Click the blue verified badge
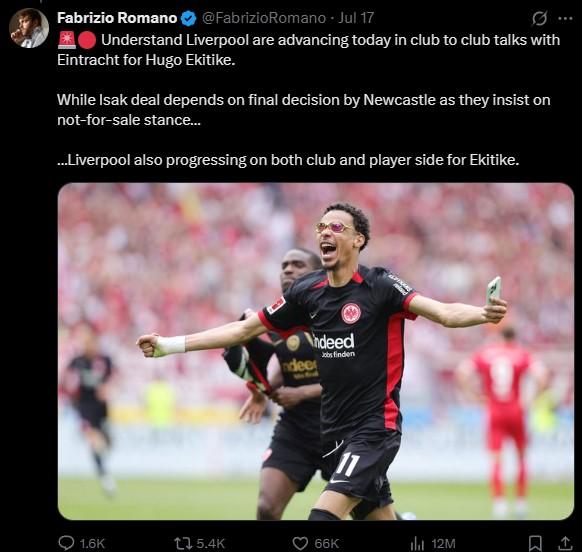The image size is (582, 552). pyautogui.click(x=189, y=18)
